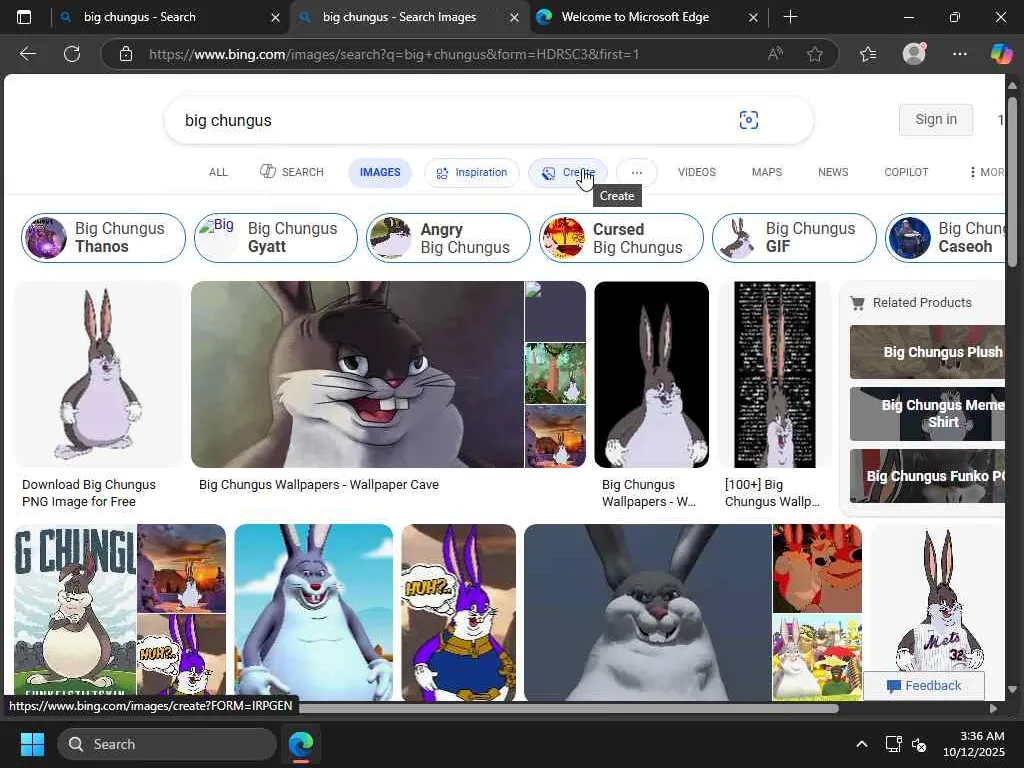Select the Cursed Big Chungus suggestion chip

(x=621, y=238)
